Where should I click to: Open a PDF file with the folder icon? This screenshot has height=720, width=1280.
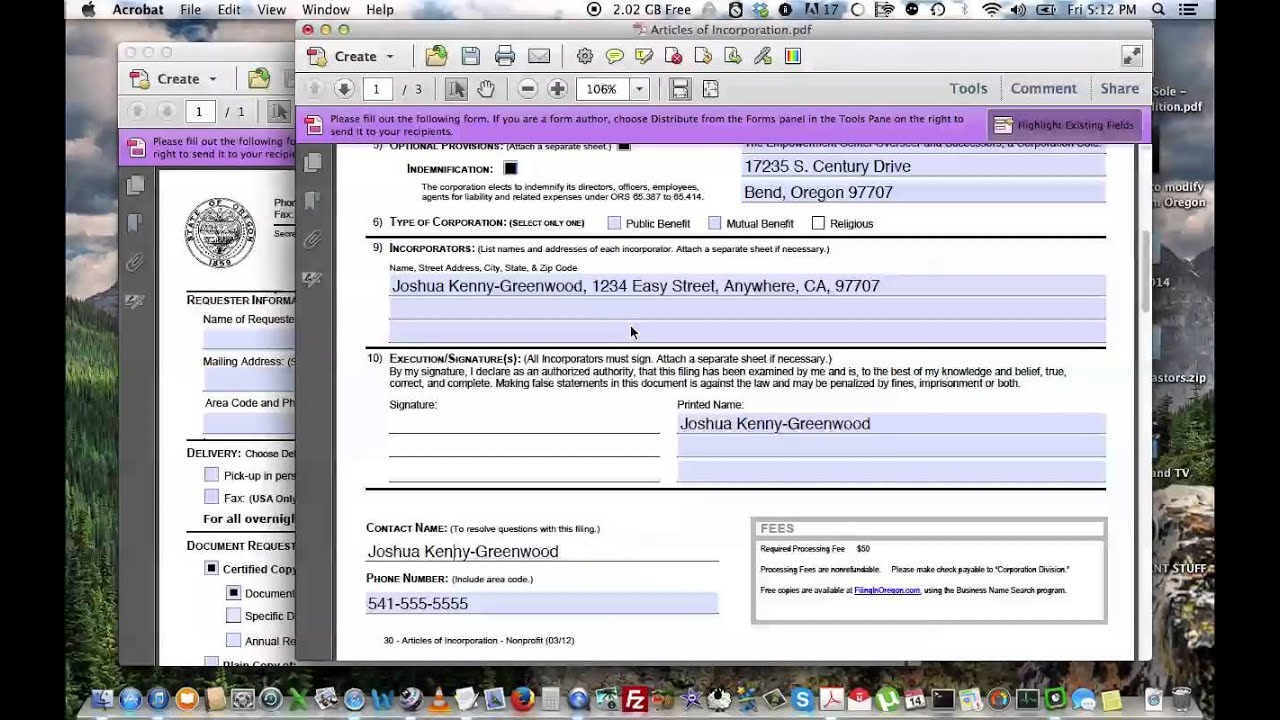point(436,56)
